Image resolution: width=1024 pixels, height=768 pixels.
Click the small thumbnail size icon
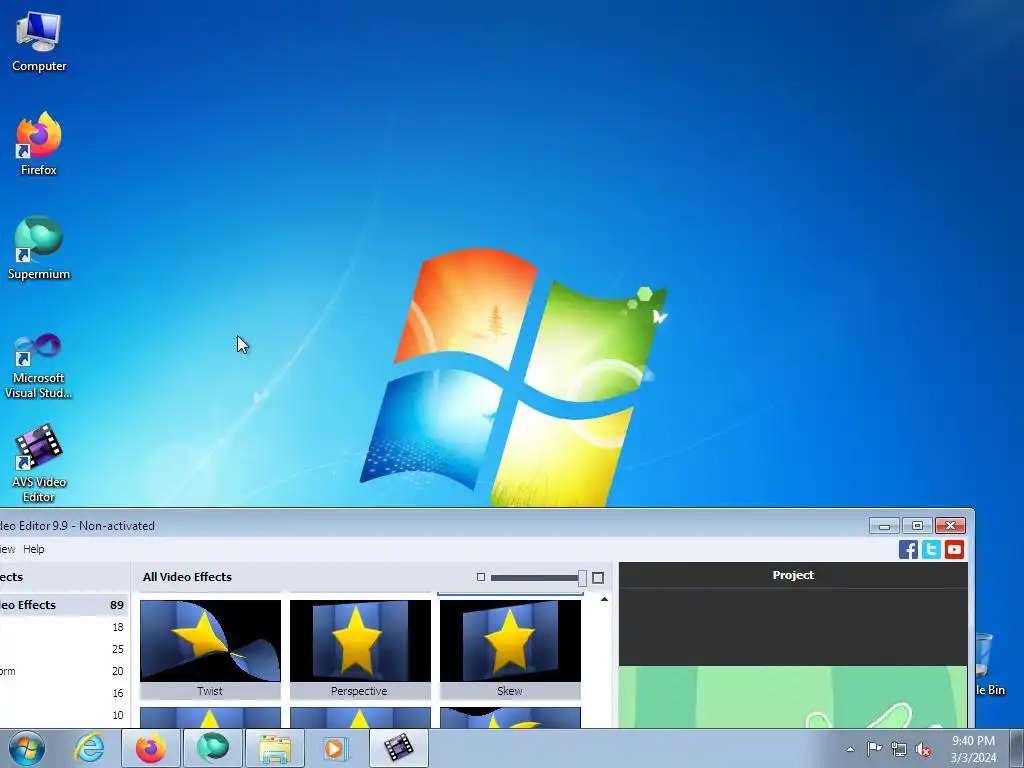coord(481,577)
